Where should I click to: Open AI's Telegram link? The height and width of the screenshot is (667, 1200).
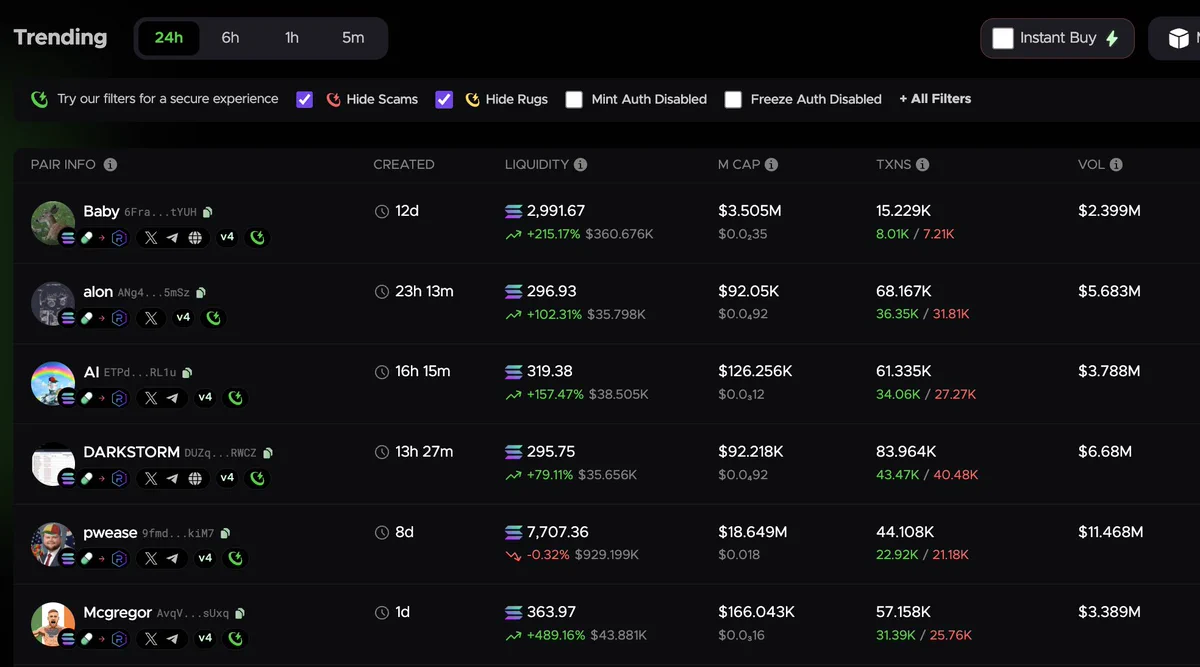[x=173, y=398]
